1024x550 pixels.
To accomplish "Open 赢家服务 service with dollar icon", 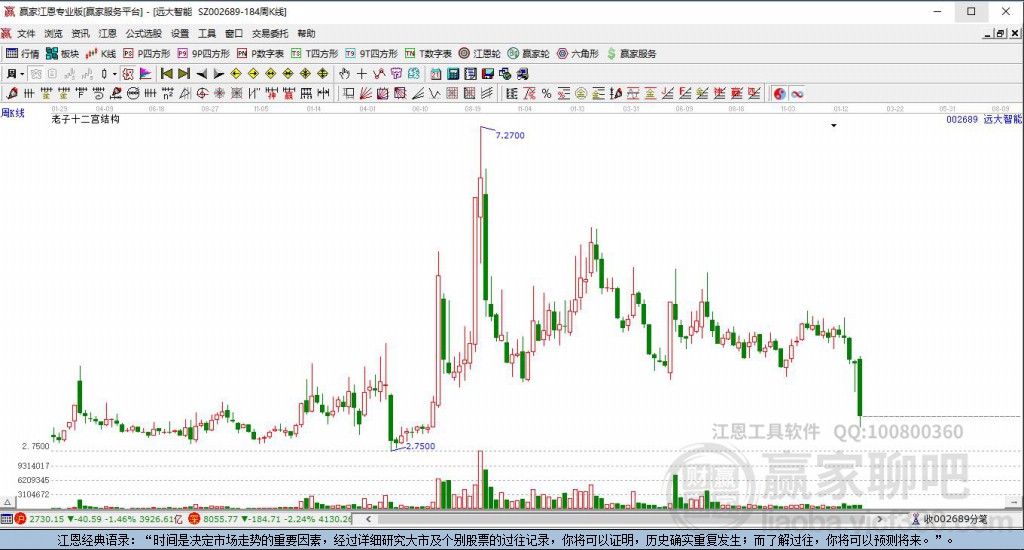I will click(631, 54).
